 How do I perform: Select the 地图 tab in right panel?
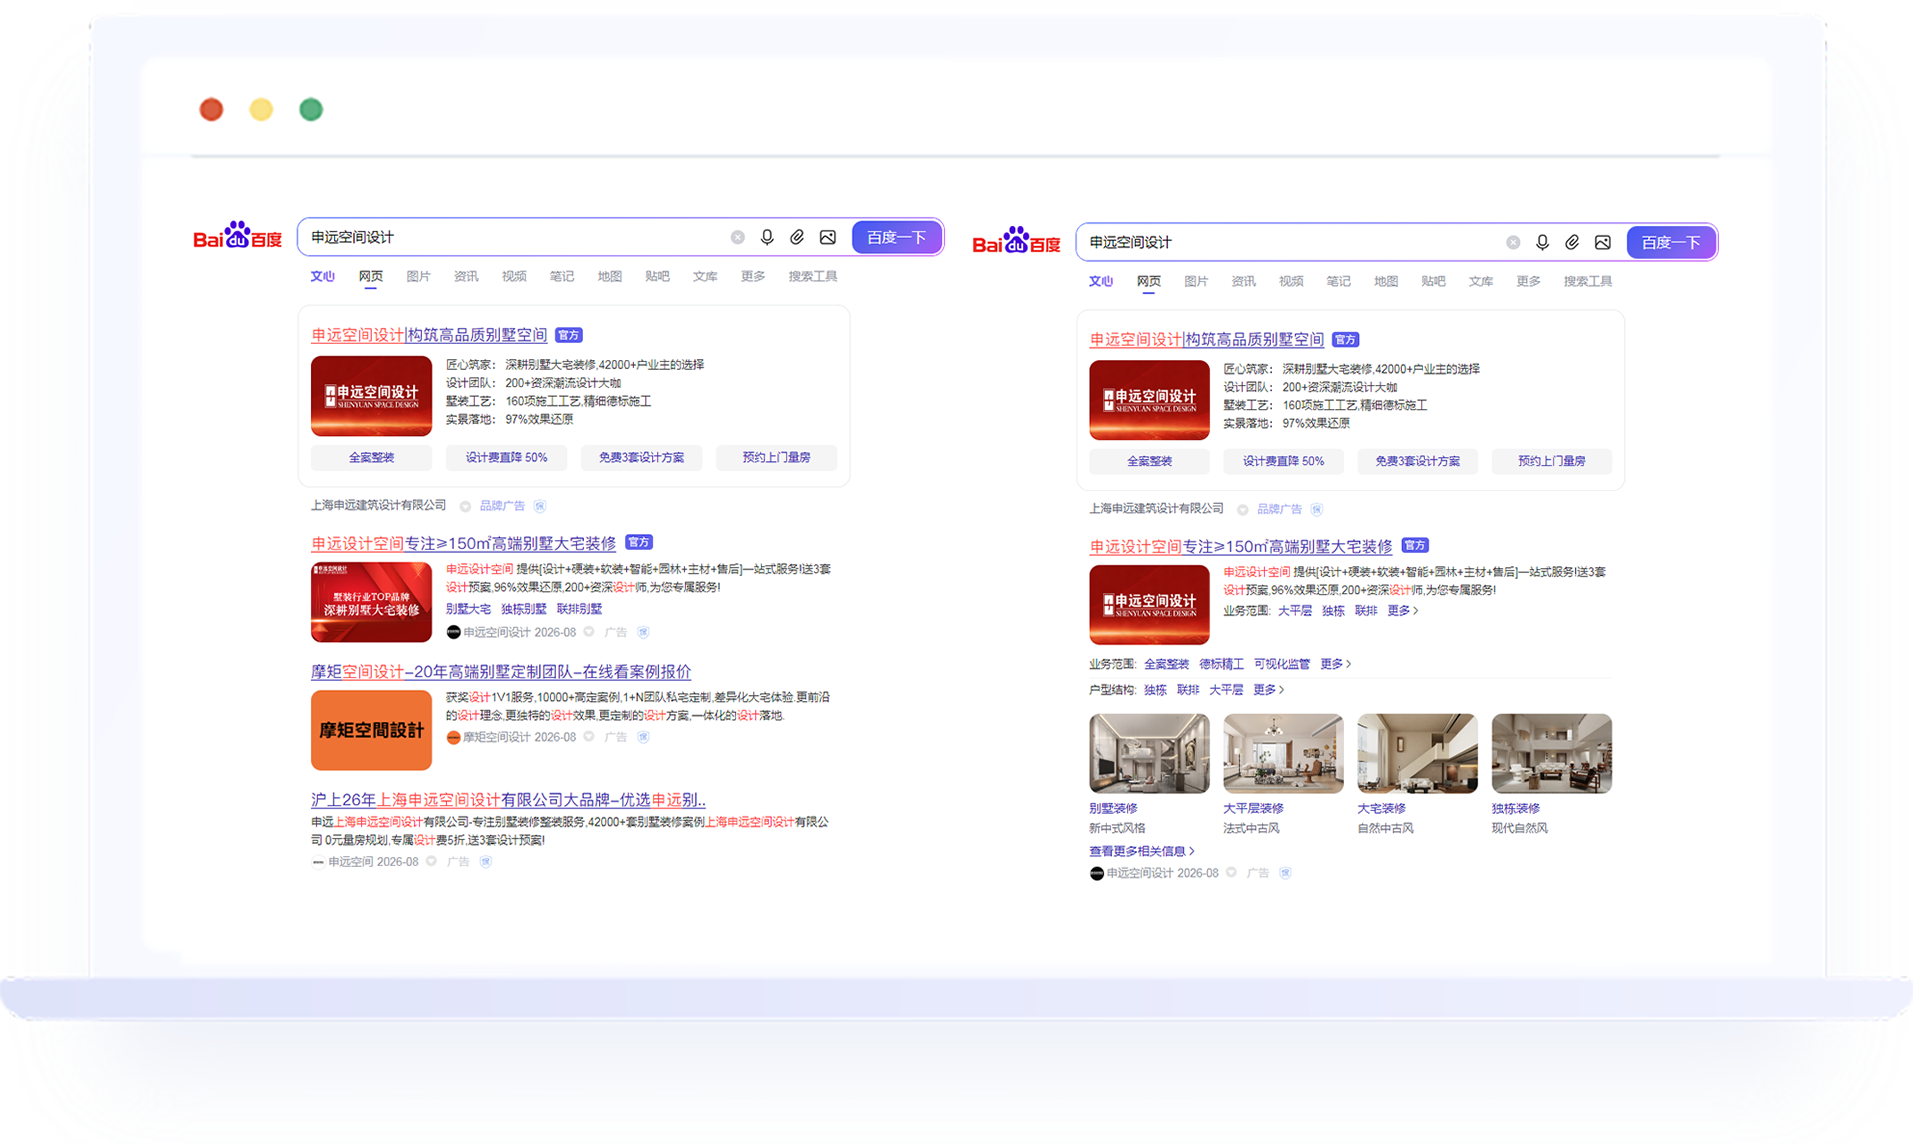1386,281
